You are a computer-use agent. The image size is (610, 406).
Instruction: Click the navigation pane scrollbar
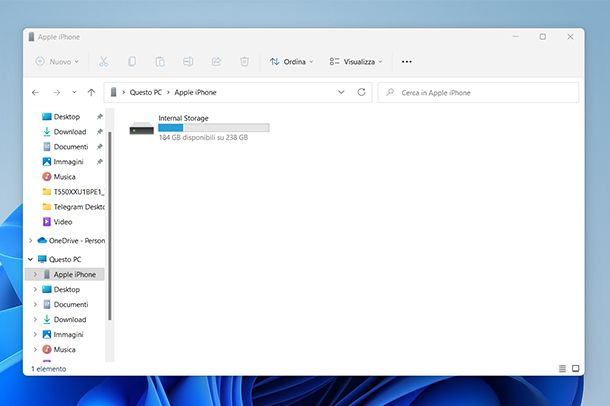click(110, 226)
